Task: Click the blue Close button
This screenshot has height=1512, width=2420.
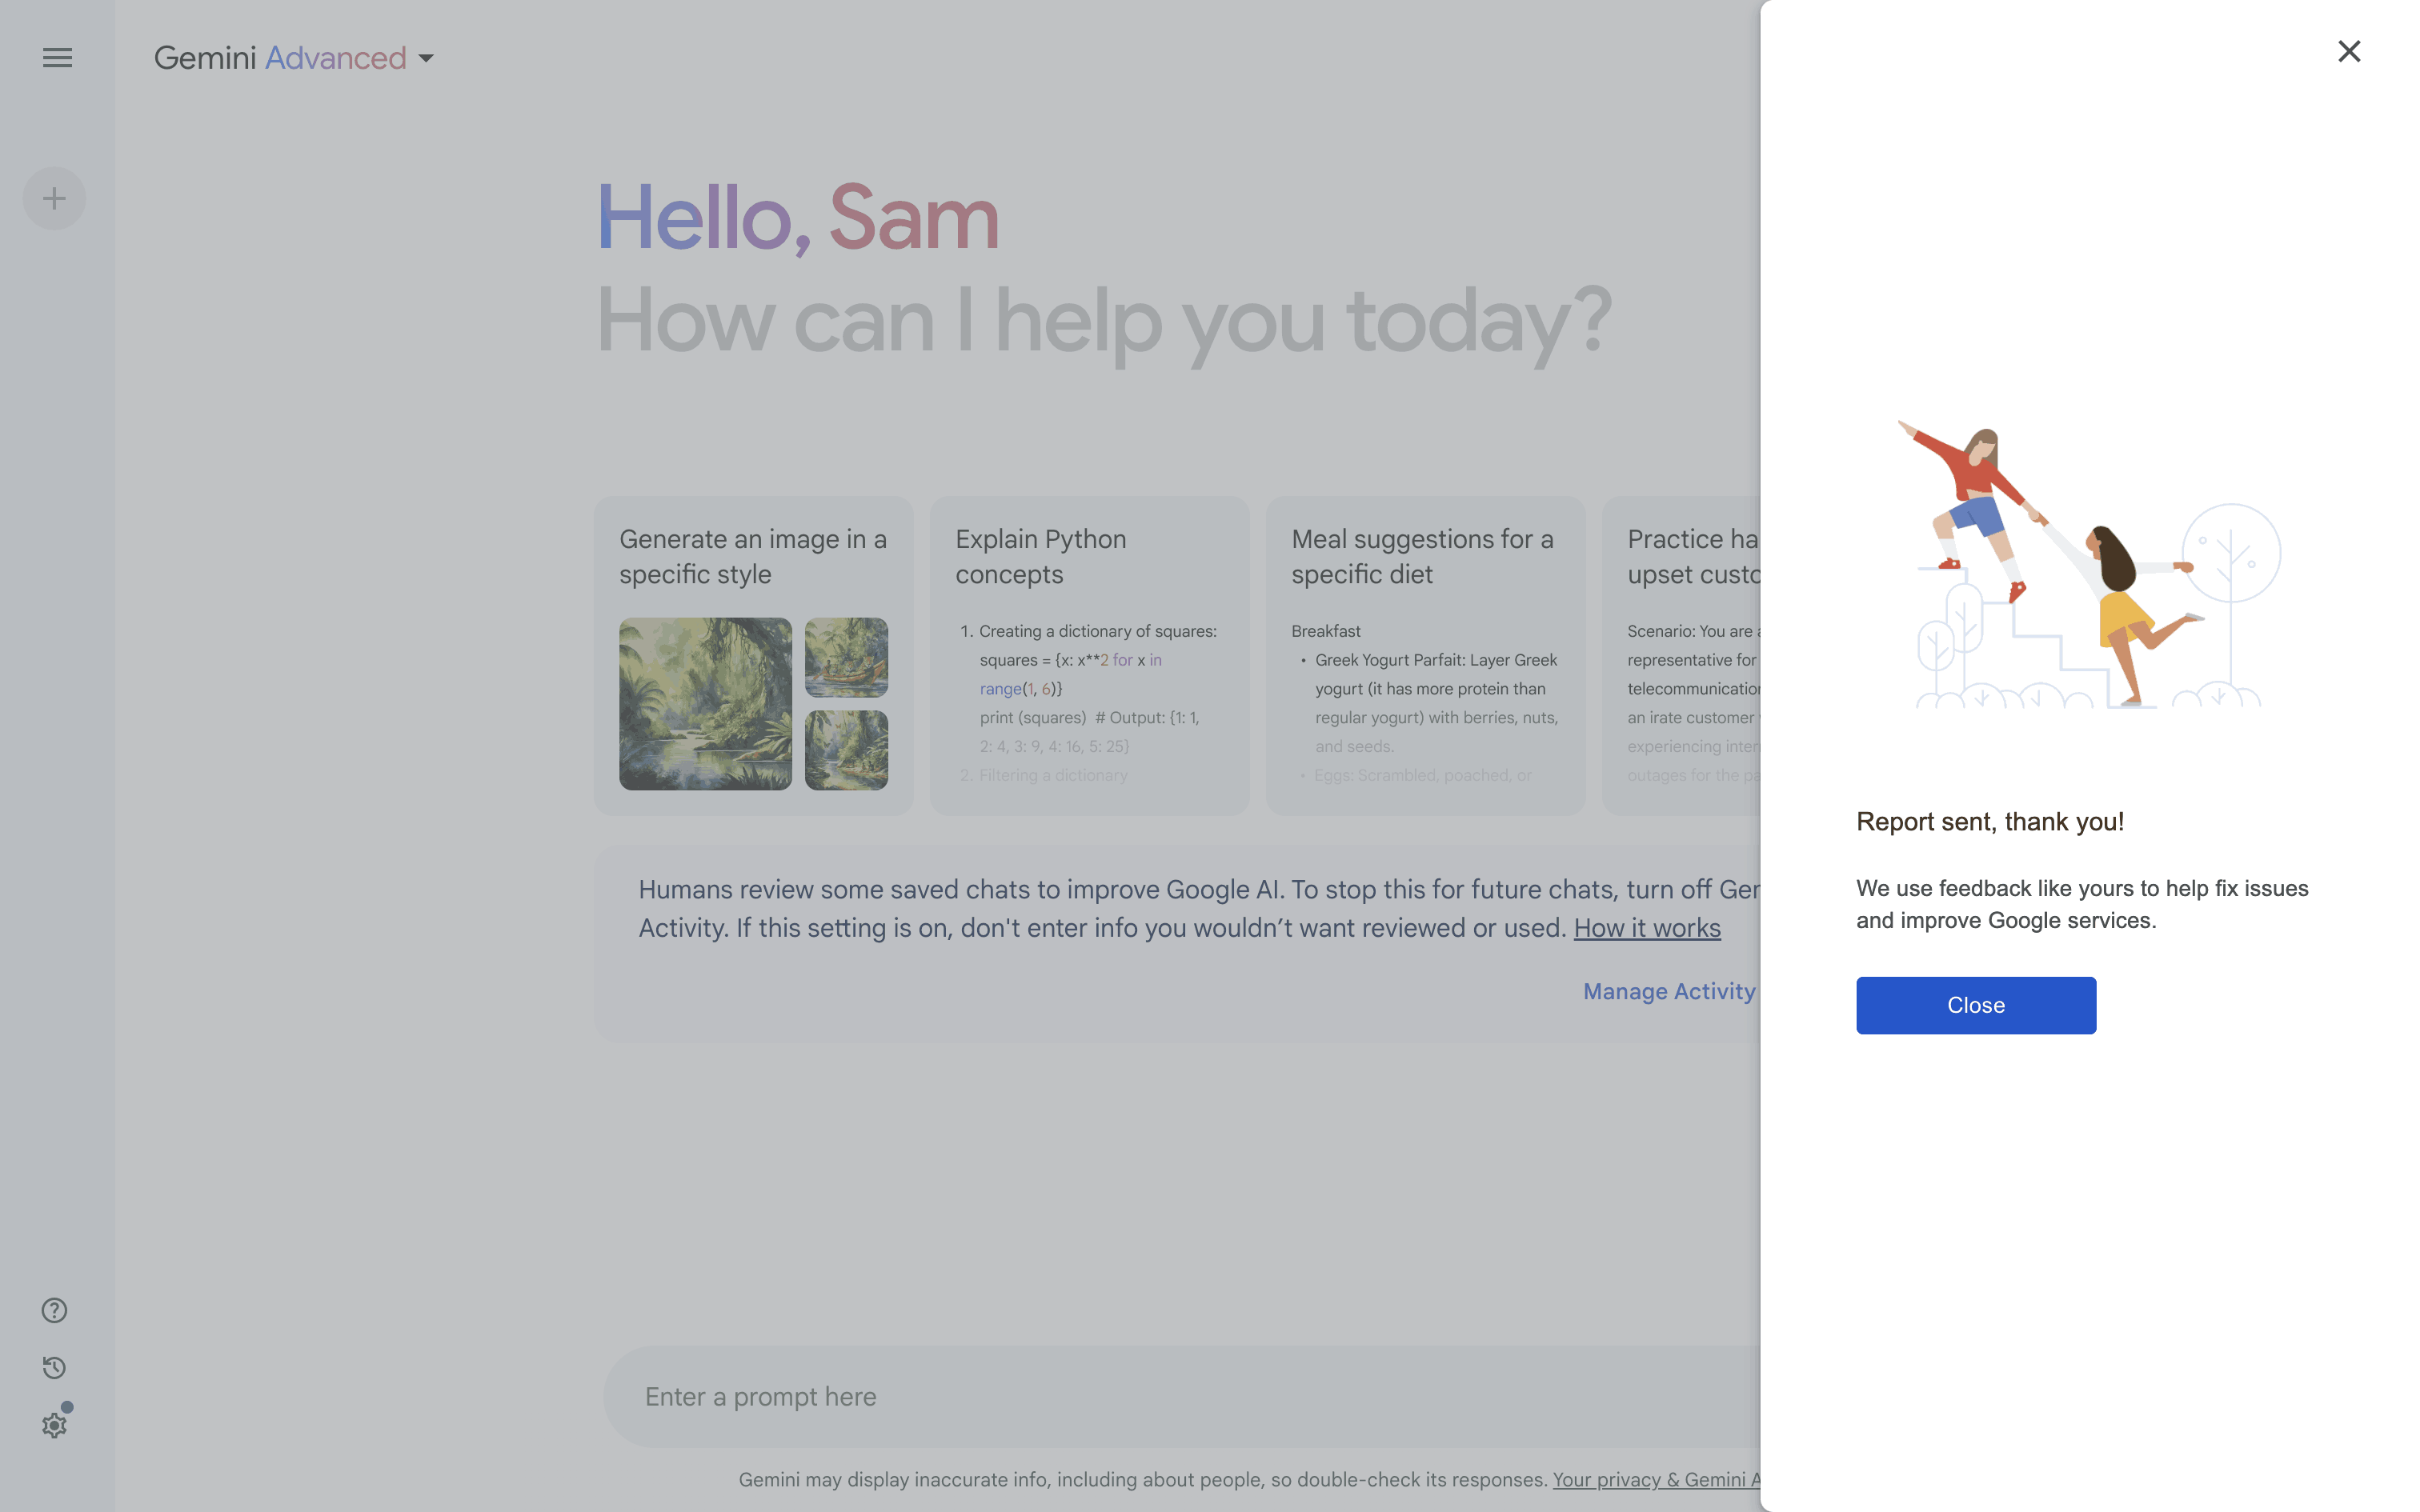Action: [1976, 1005]
